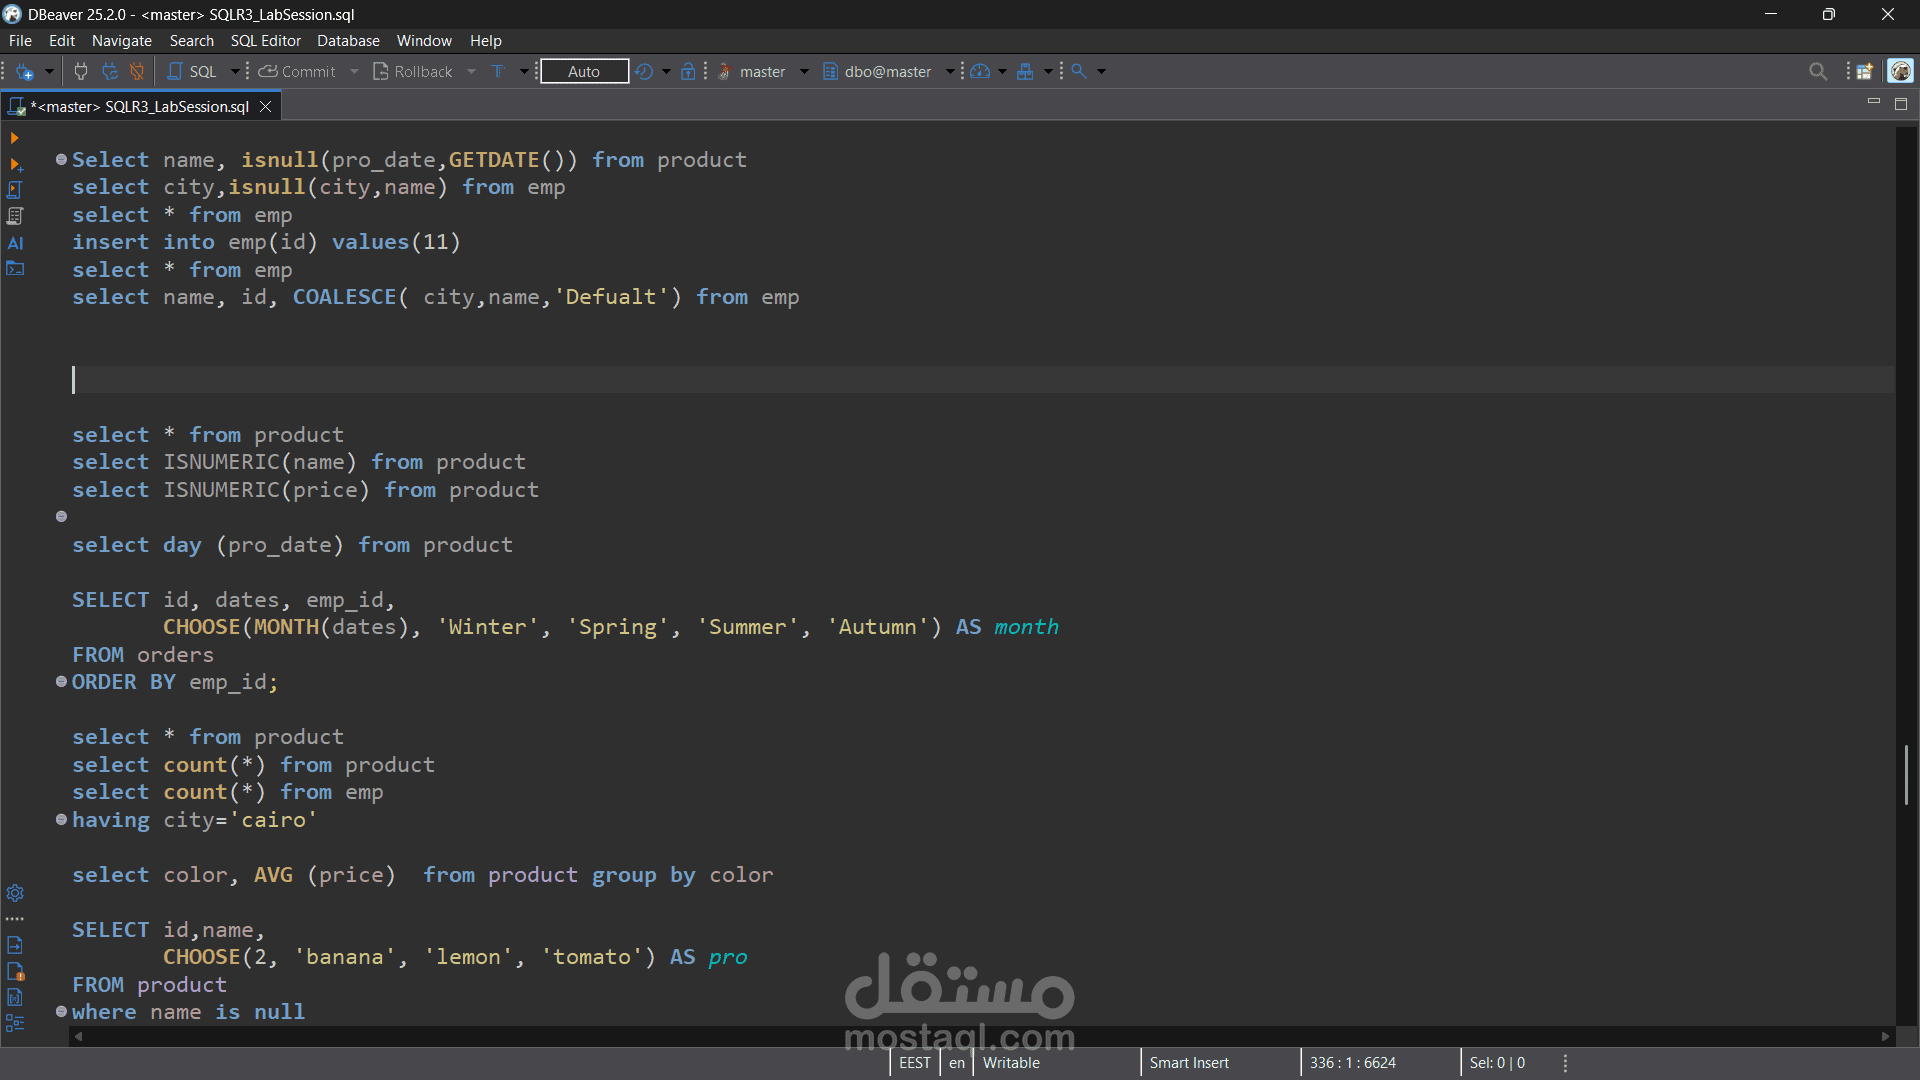
Task: Click the Connect plug icon
Action: tap(81, 72)
